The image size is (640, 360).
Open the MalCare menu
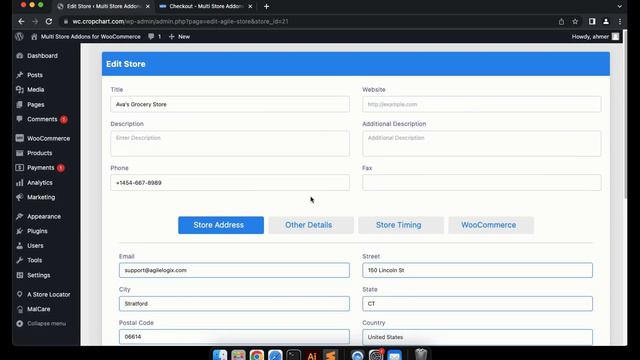coord(38,309)
